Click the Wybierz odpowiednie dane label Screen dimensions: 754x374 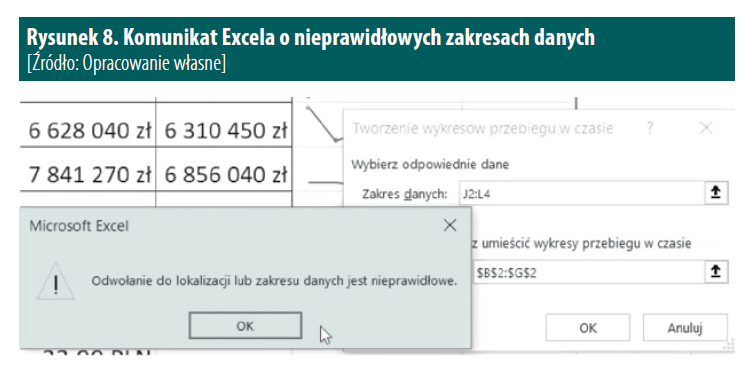[x=430, y=164]
